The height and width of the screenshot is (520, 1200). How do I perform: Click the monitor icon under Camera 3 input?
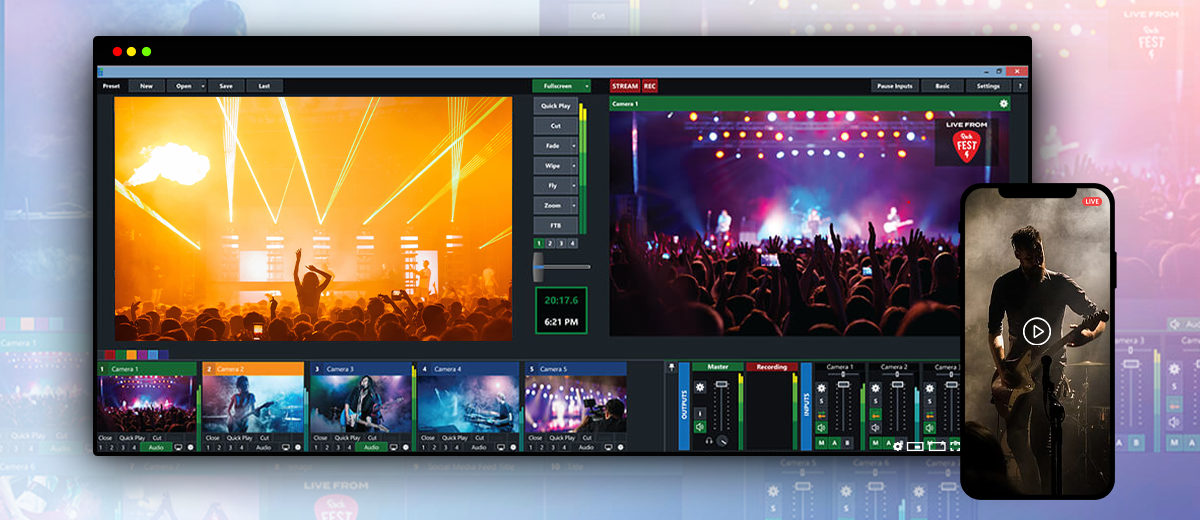(393, 447)
